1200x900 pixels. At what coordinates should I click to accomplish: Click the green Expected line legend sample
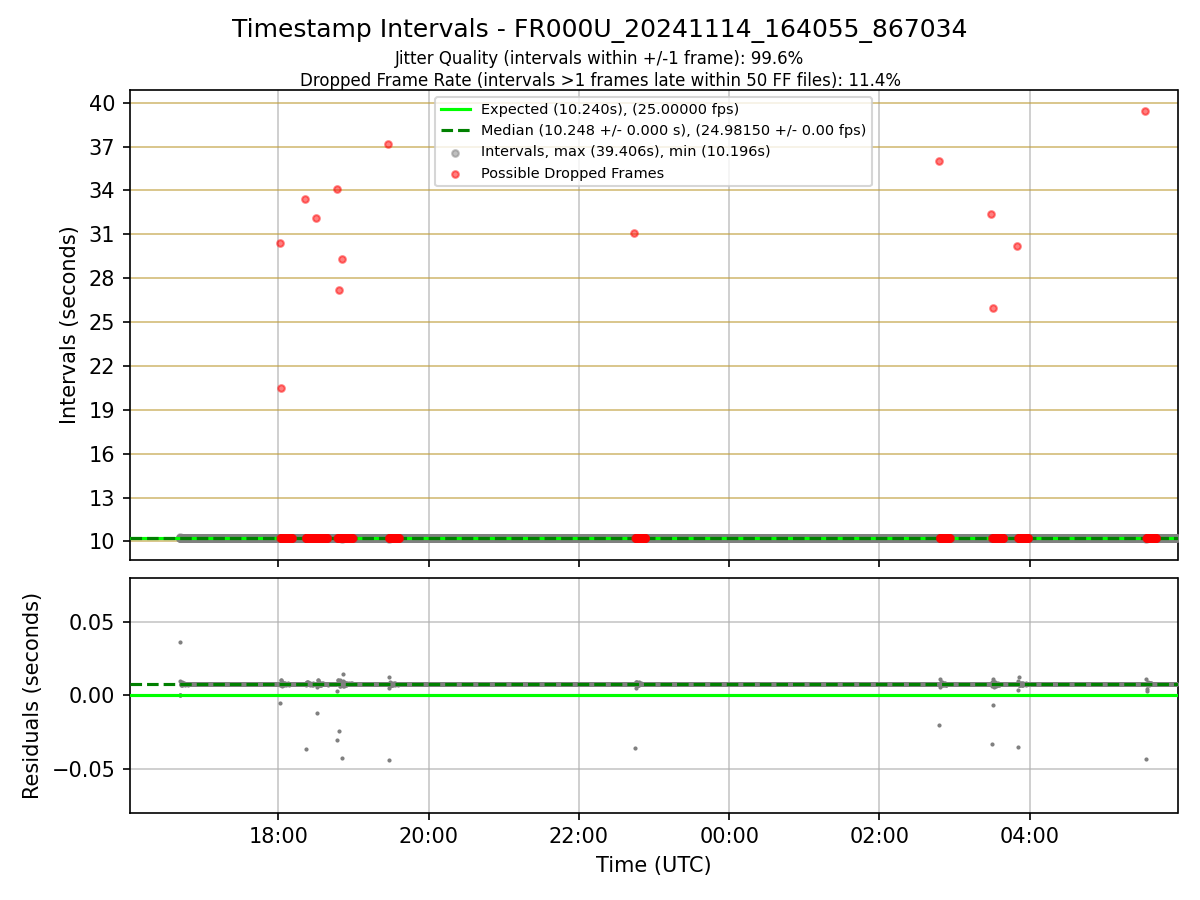pos(456,109)
